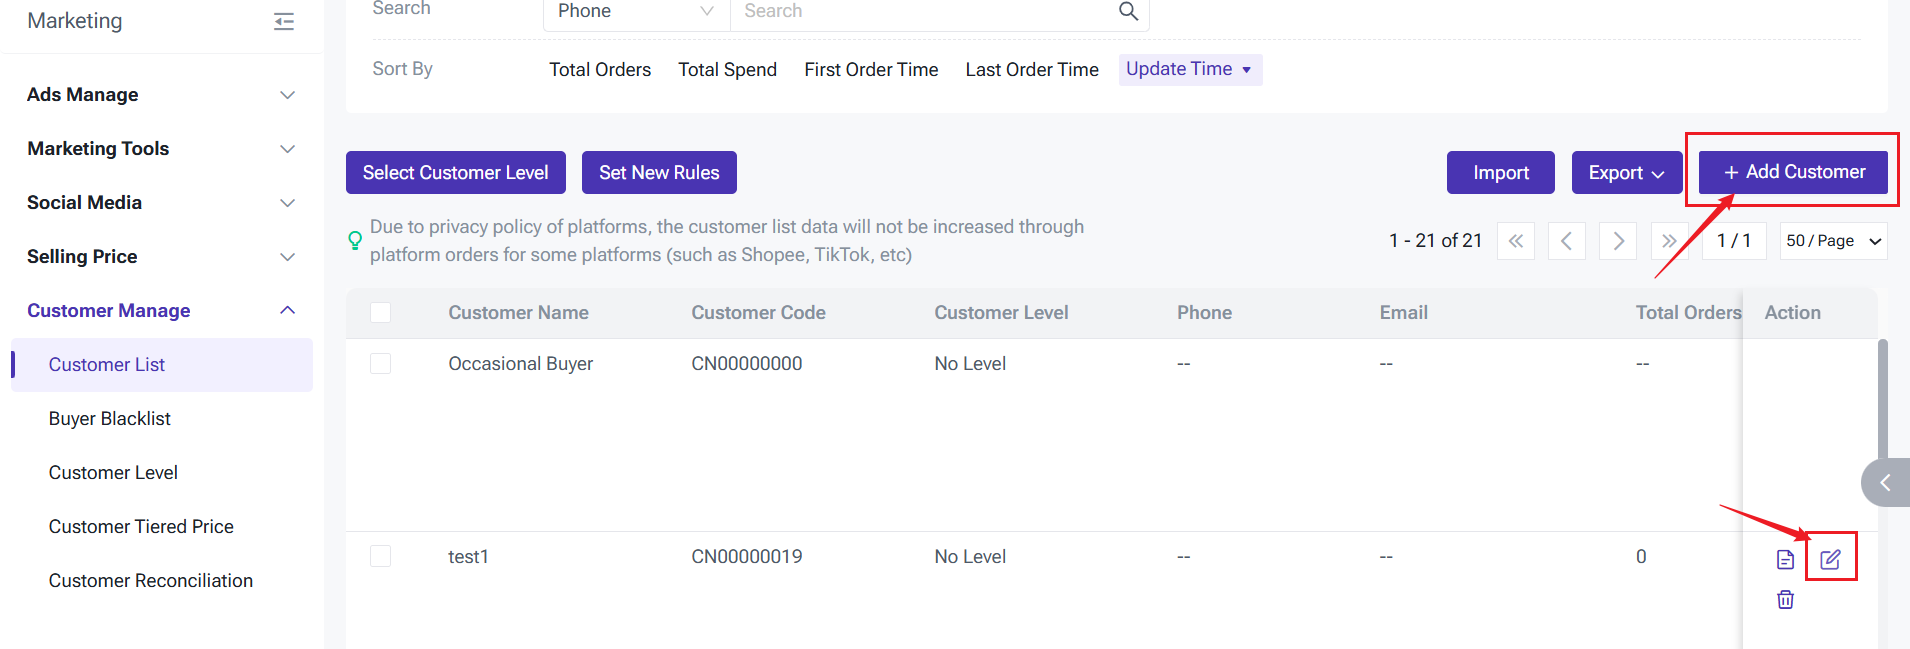
Task: Expand the Export options dropdown
Action: pyautogui.click(x=1626, y=173)
